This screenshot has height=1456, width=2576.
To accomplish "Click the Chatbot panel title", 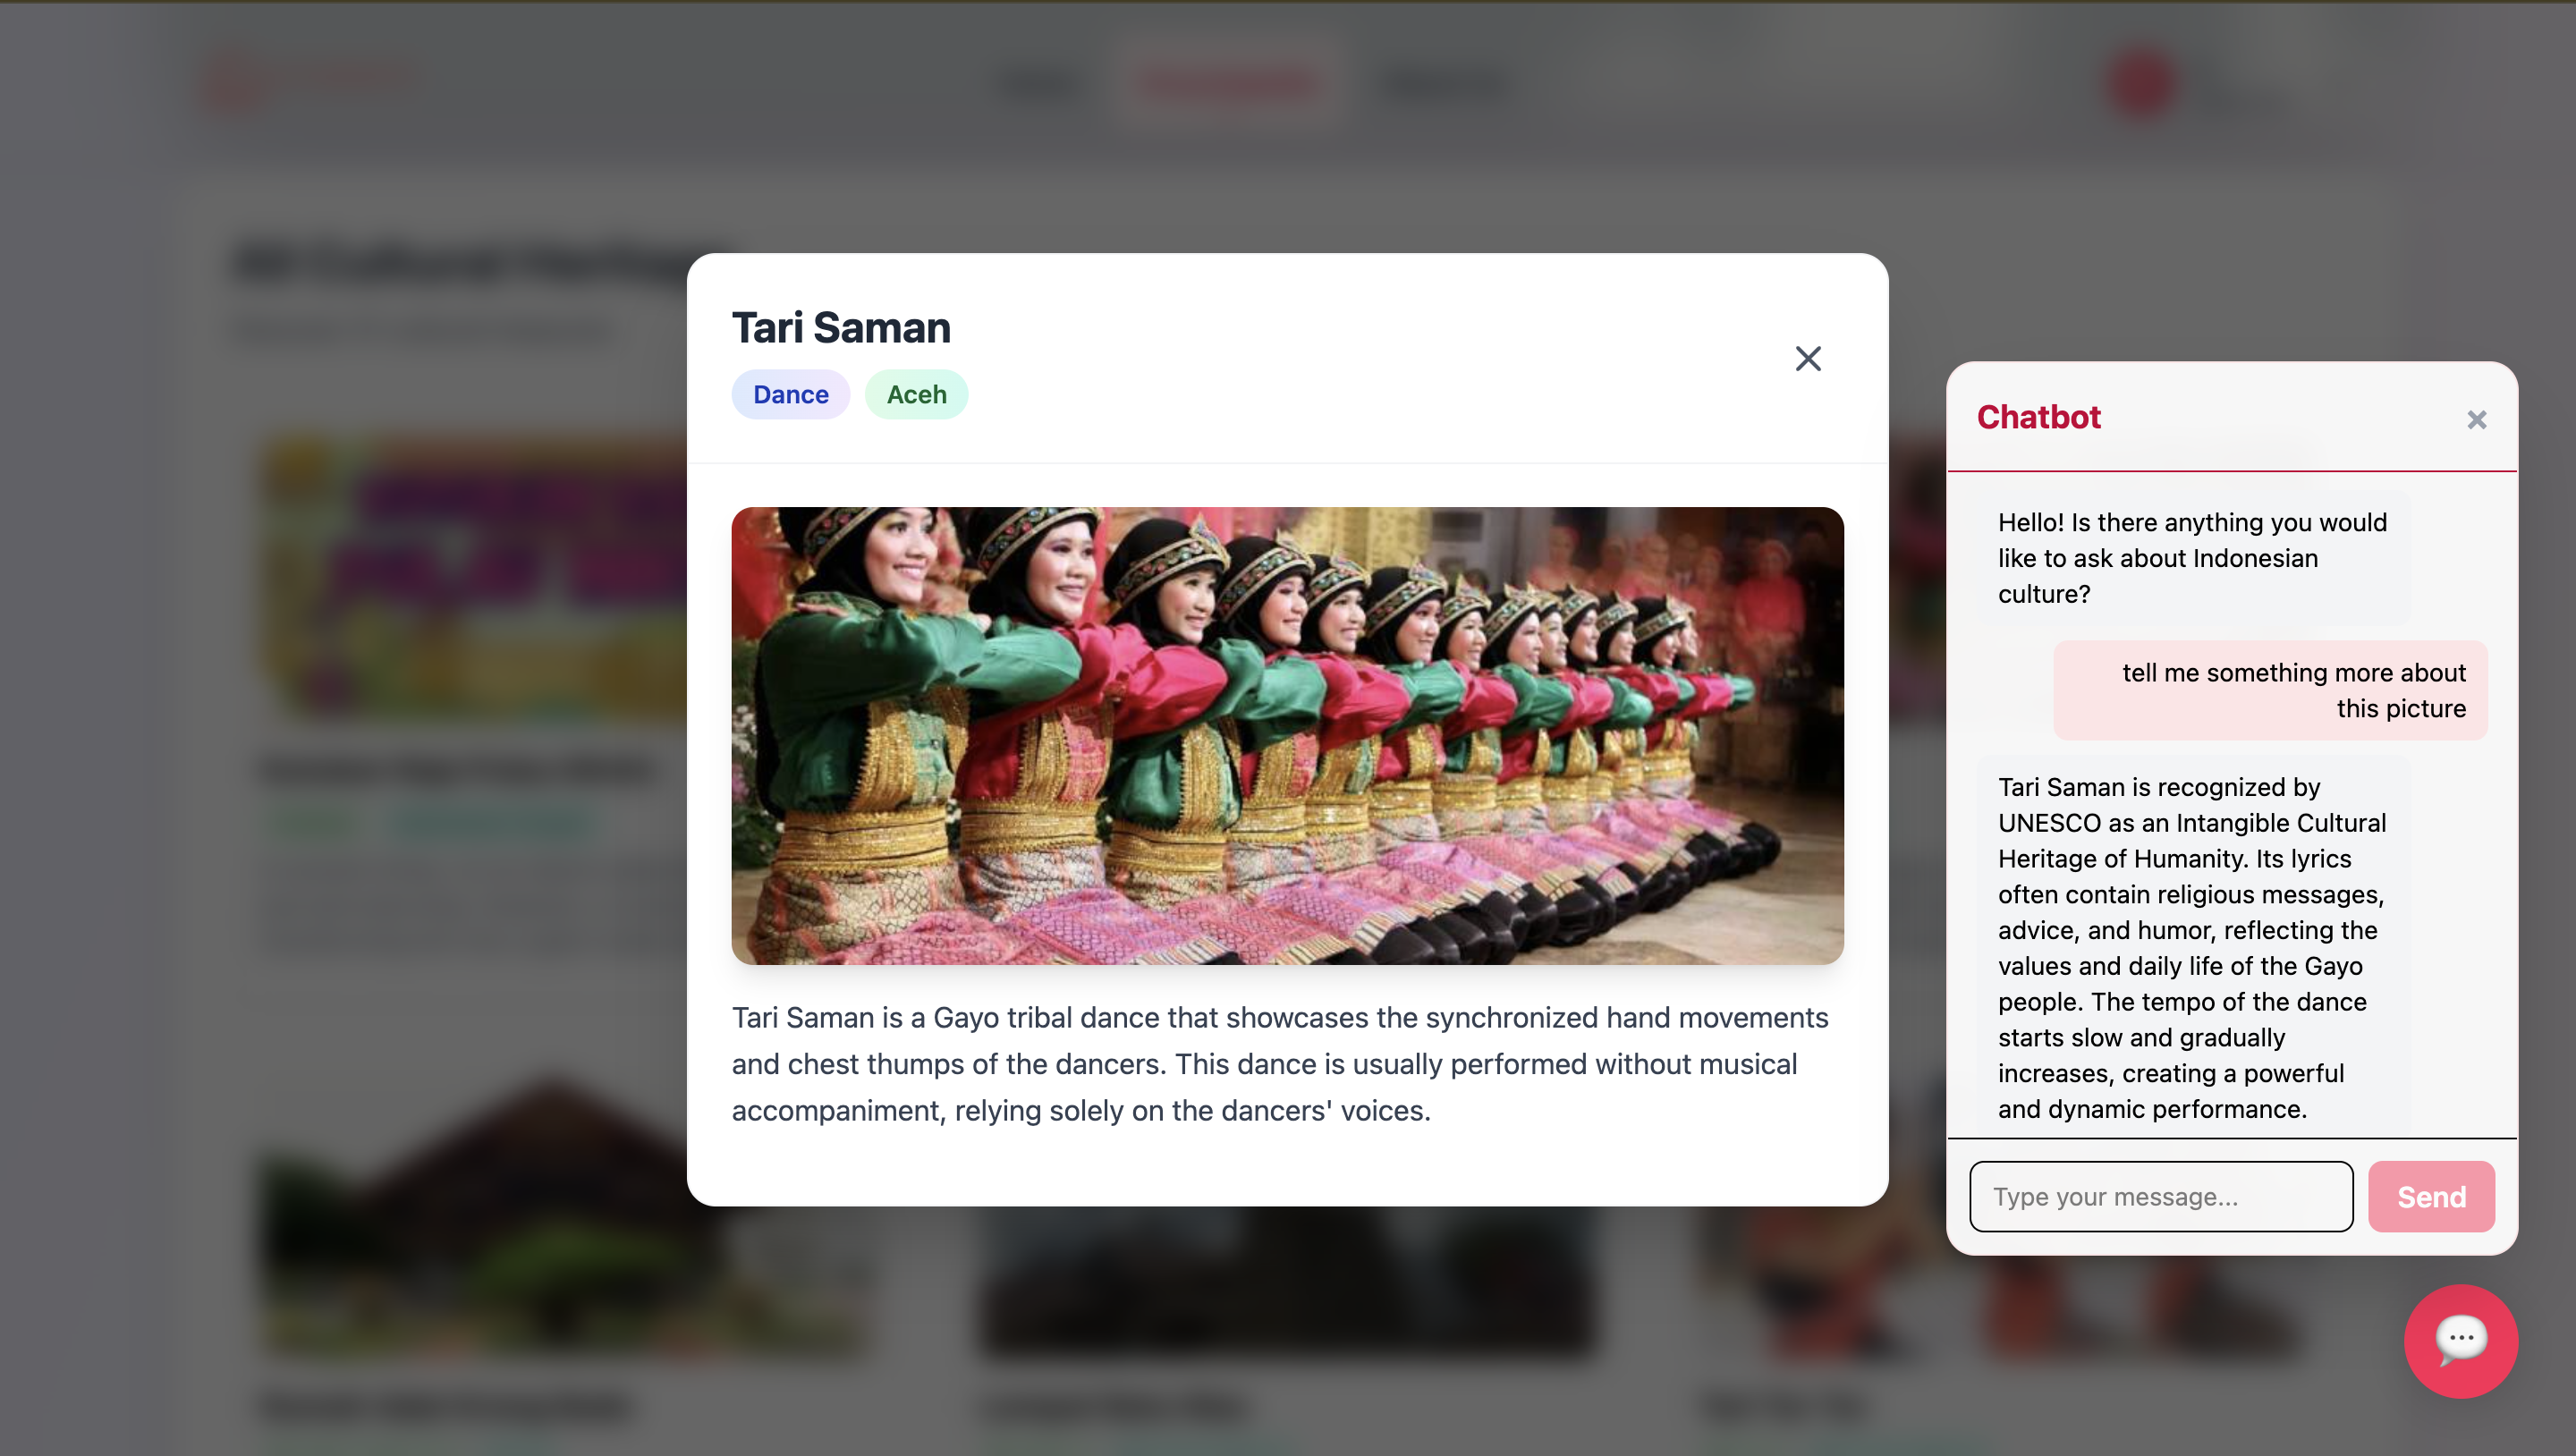I will [2038, 417].
